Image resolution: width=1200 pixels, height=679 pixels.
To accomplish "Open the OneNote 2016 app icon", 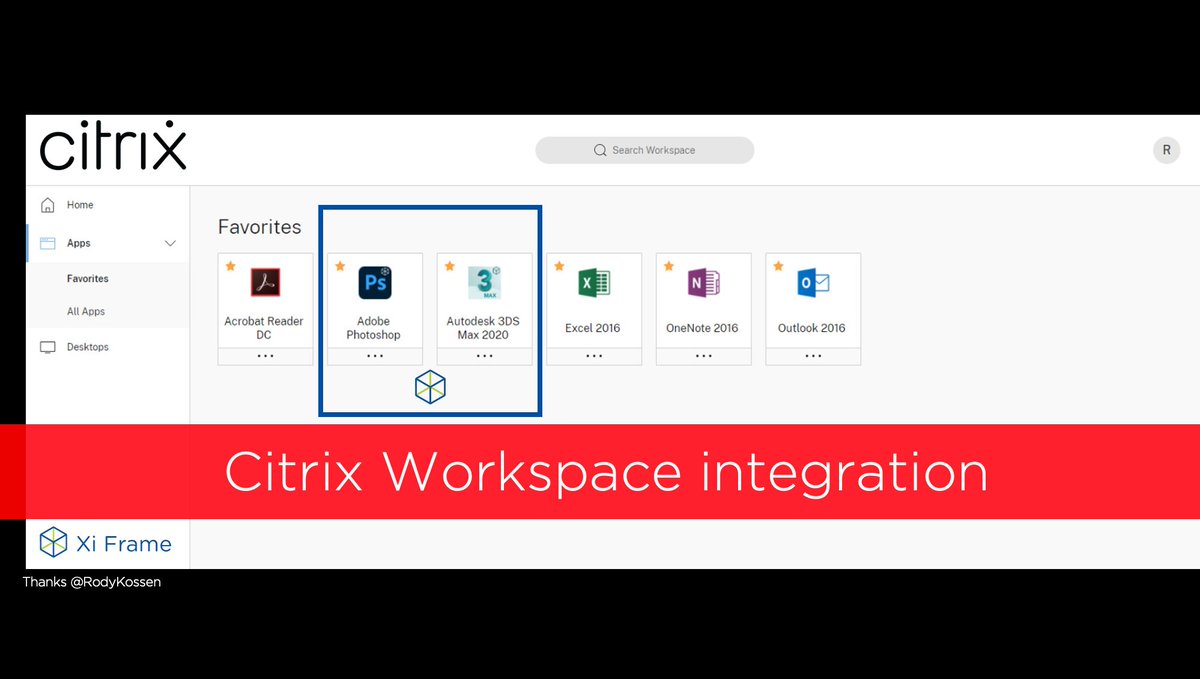I will coord(704,283).
